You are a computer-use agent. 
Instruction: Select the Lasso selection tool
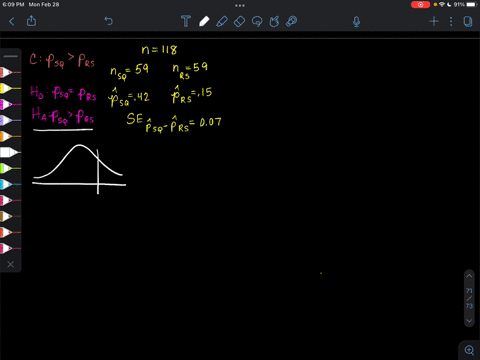point(257,22)
